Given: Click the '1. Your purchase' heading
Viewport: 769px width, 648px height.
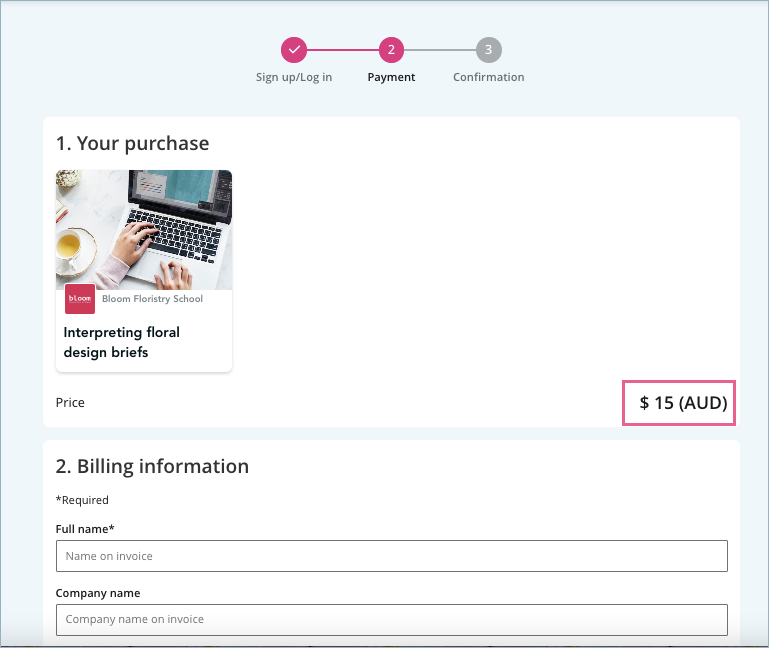Looking at the screenshot, I should pos(132,144).
